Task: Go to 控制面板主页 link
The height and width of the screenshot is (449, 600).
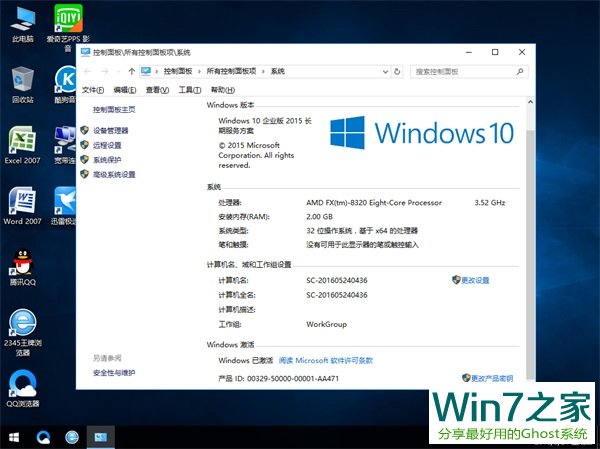Action: 114,110
